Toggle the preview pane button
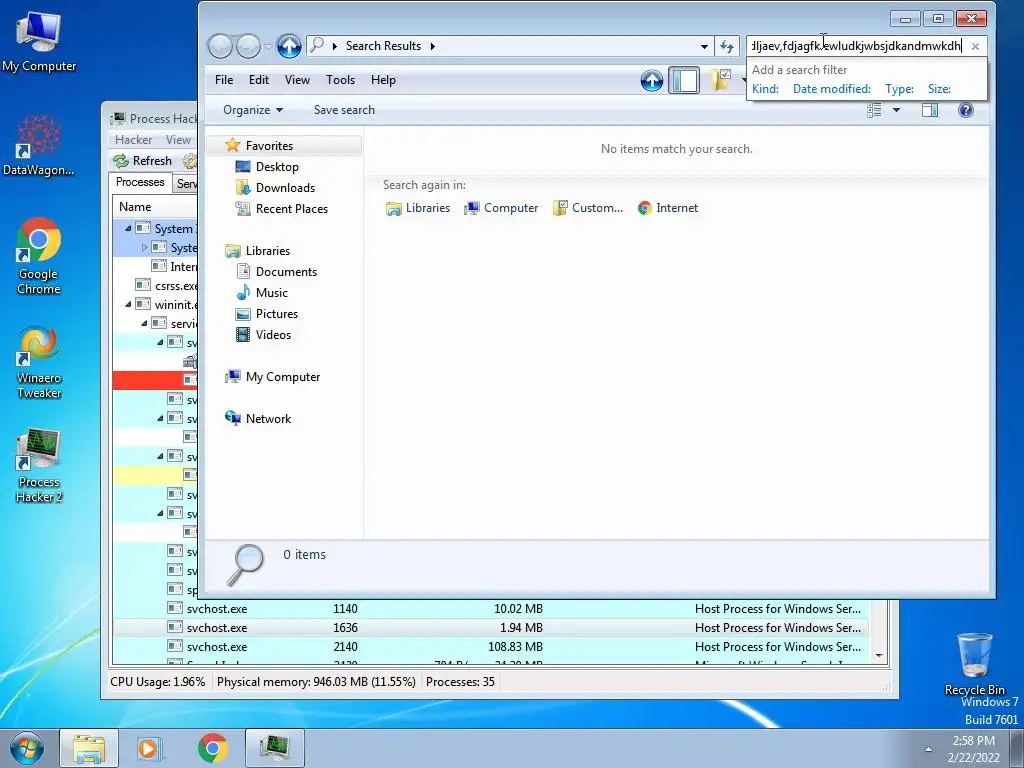The height and width of the screenshot is (768, 1024). click(930, 110)
